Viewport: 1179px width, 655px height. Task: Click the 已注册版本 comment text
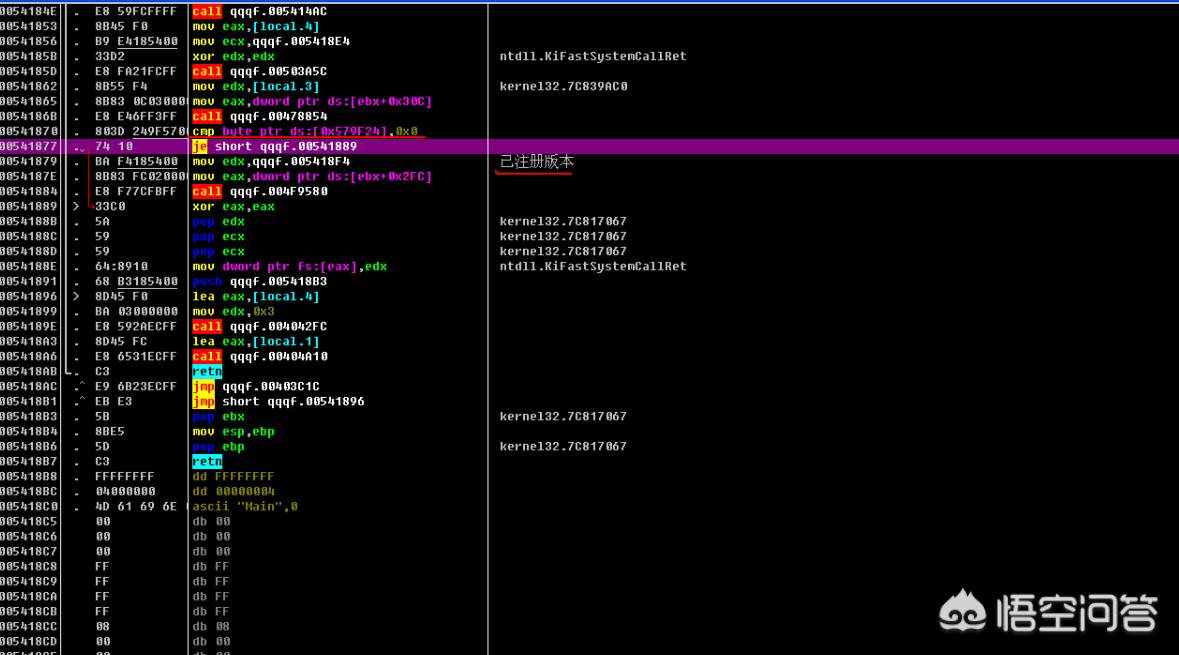[x=537, y=162]
